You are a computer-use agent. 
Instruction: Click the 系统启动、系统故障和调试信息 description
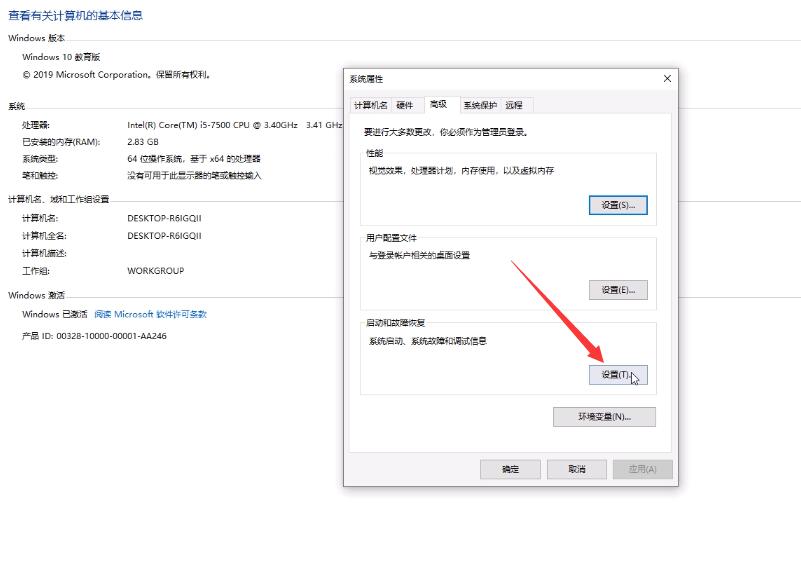tap(428, 341)
